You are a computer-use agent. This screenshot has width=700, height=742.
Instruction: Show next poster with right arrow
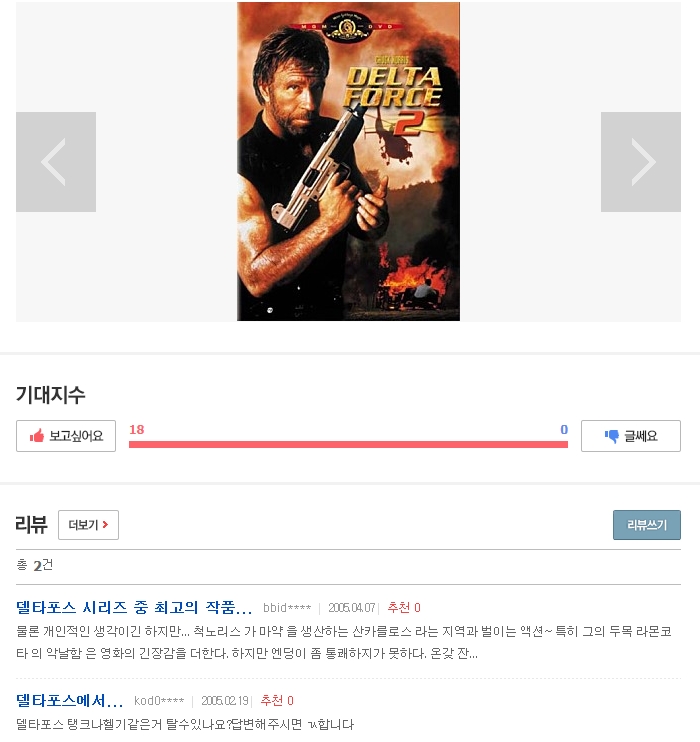click(641, 162)
